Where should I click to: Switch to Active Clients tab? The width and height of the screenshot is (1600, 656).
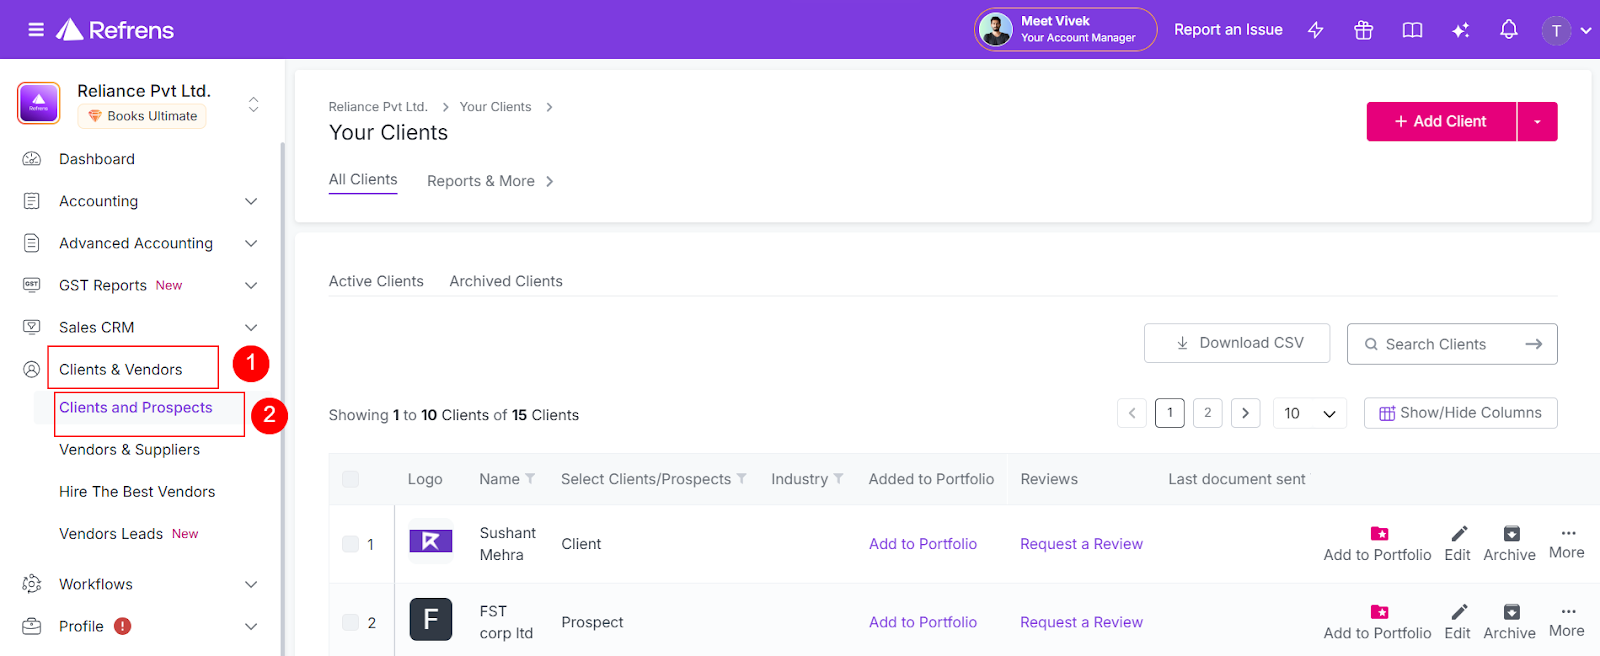point(376,281)
